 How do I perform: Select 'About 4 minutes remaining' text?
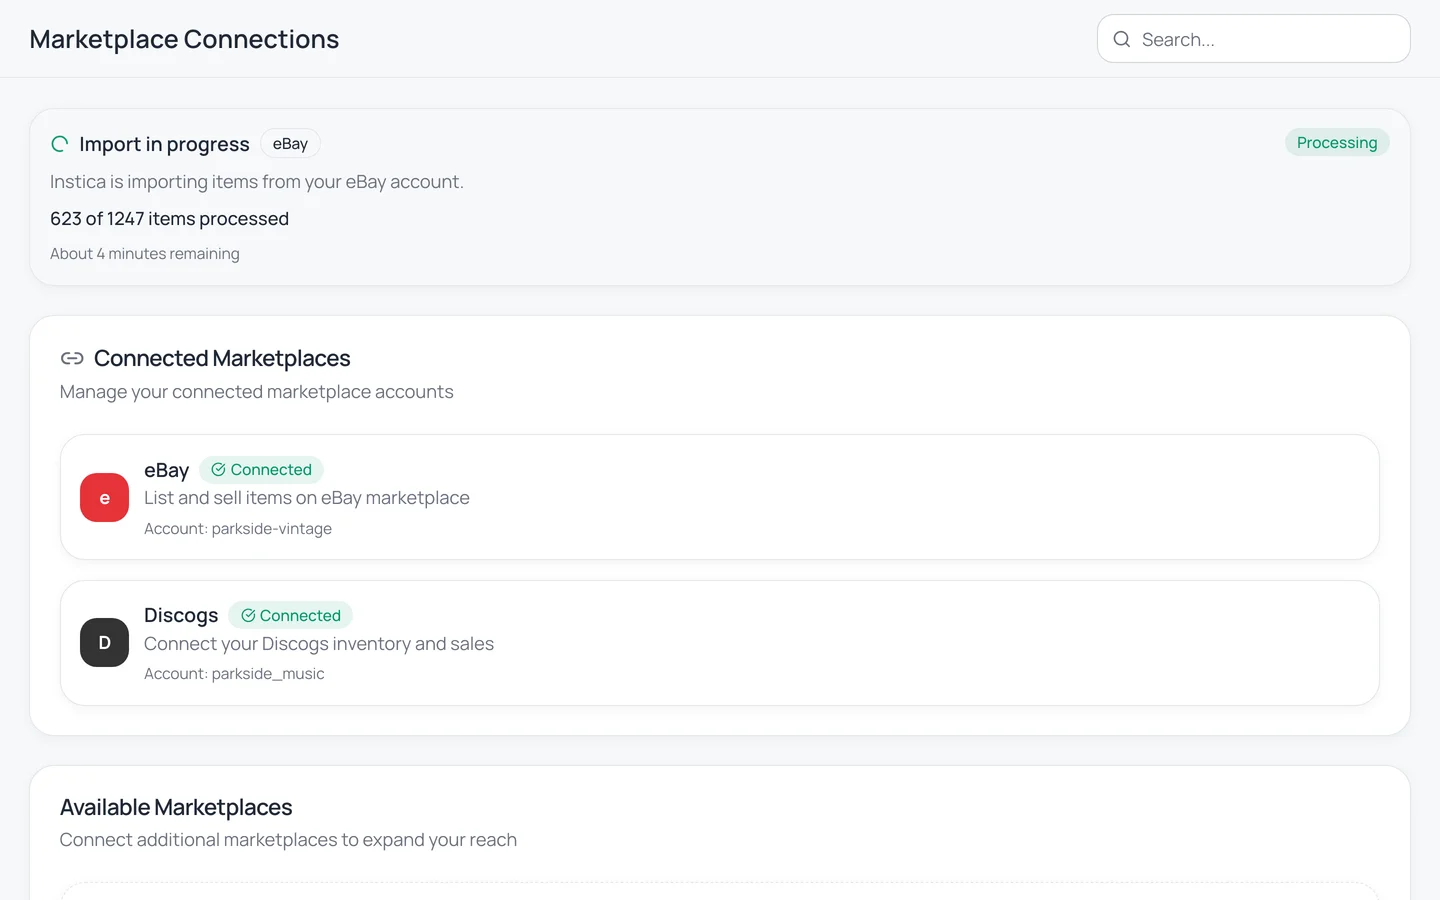145,254
